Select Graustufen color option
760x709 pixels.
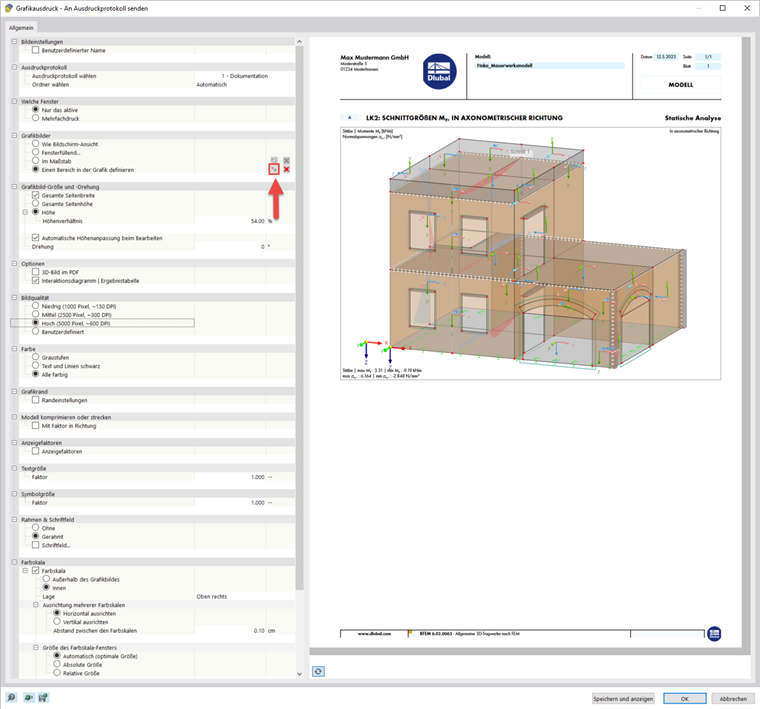click(35, 357)
